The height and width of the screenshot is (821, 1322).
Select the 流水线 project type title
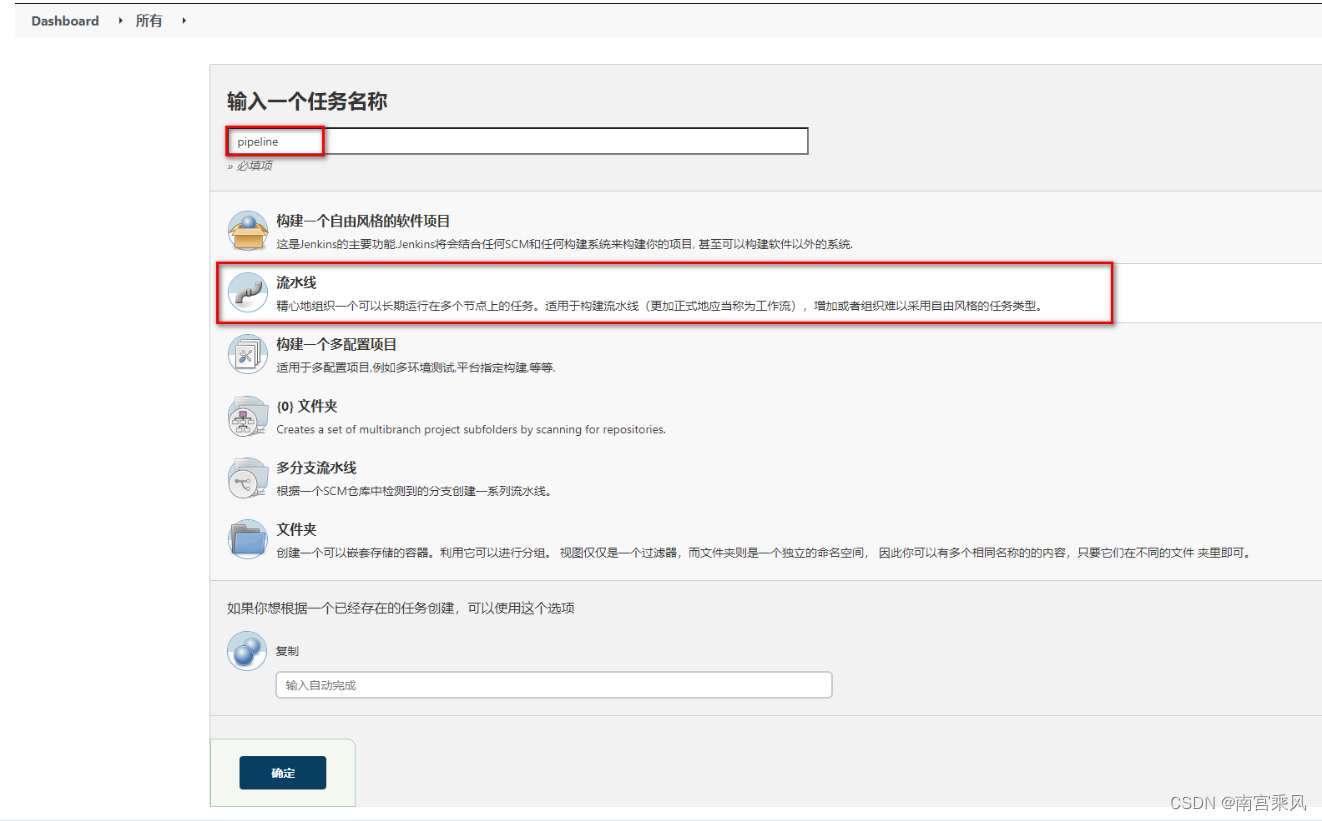click(296, 283)
